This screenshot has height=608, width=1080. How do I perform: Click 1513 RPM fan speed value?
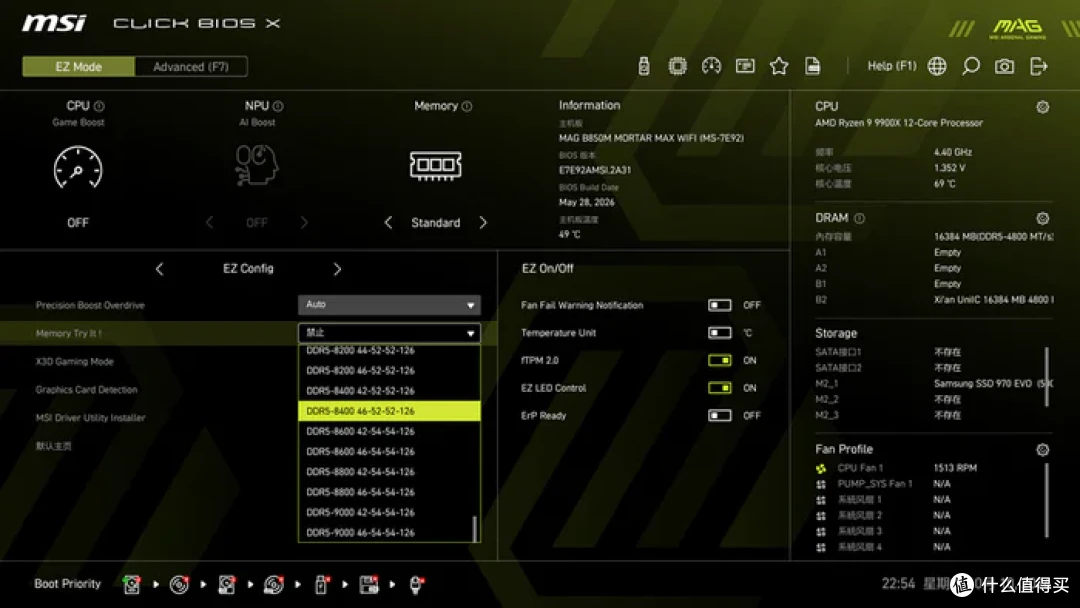(955, 468)
